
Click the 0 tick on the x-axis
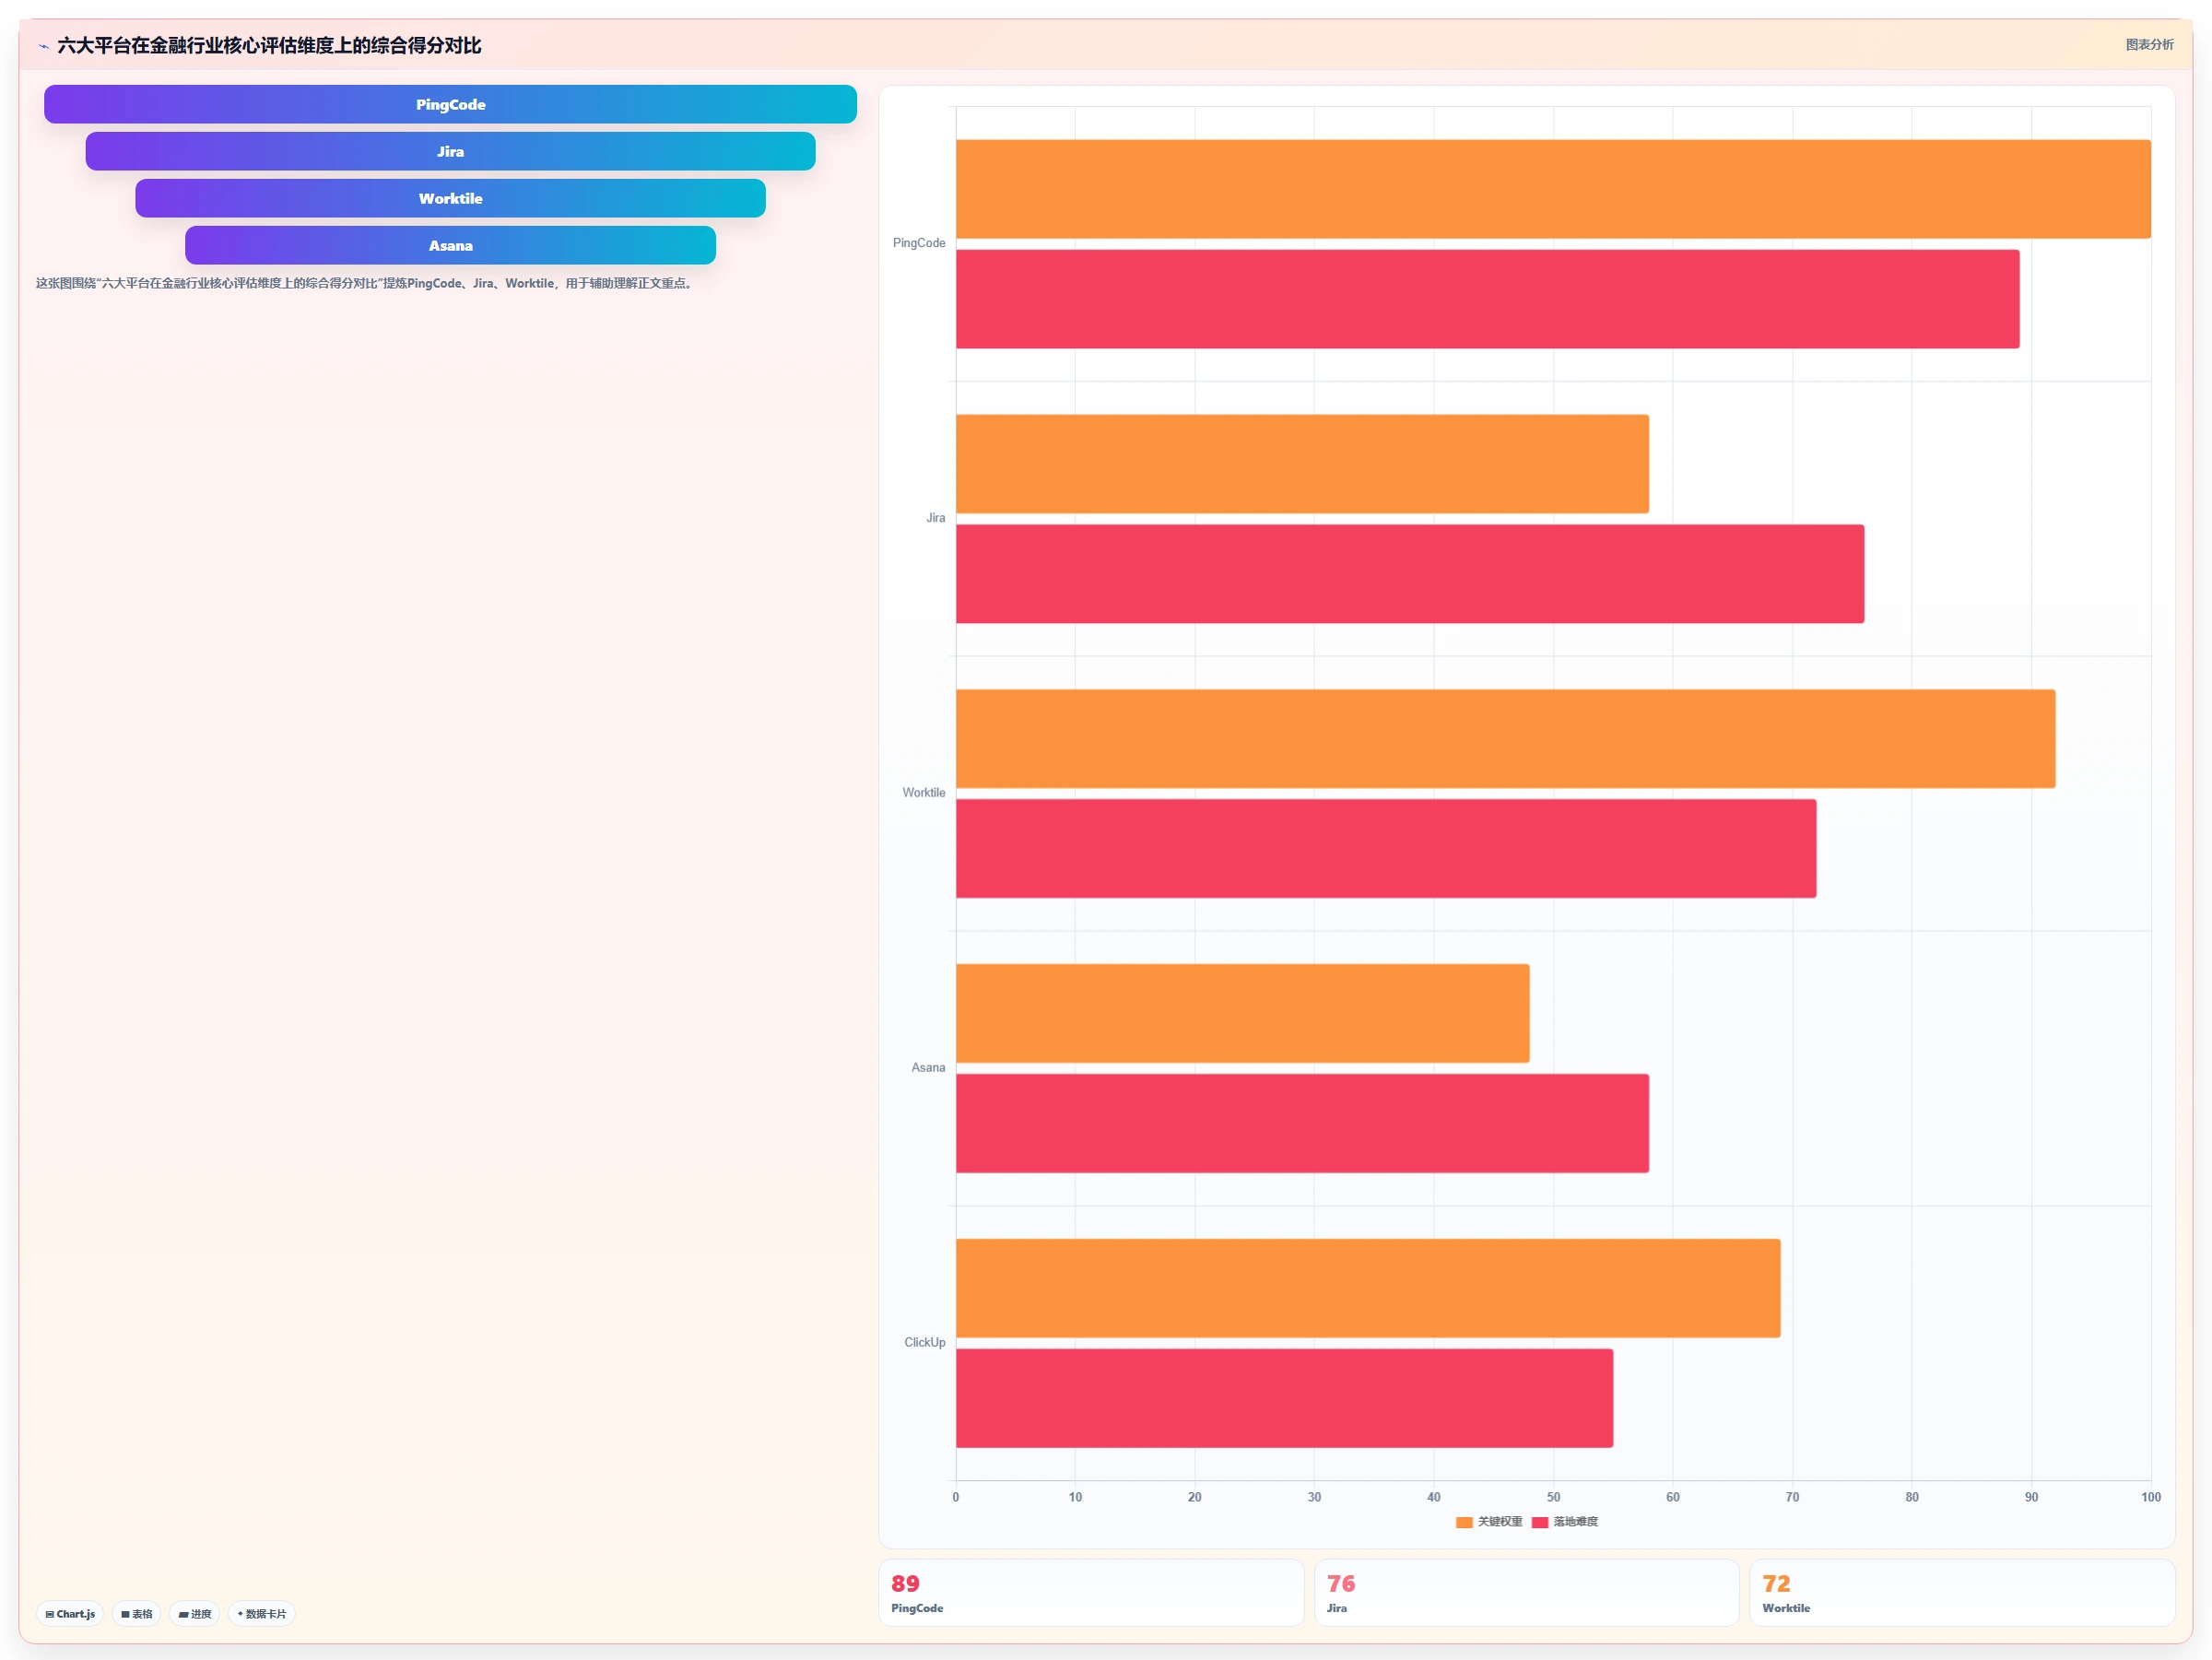(x=956, y=1497)
